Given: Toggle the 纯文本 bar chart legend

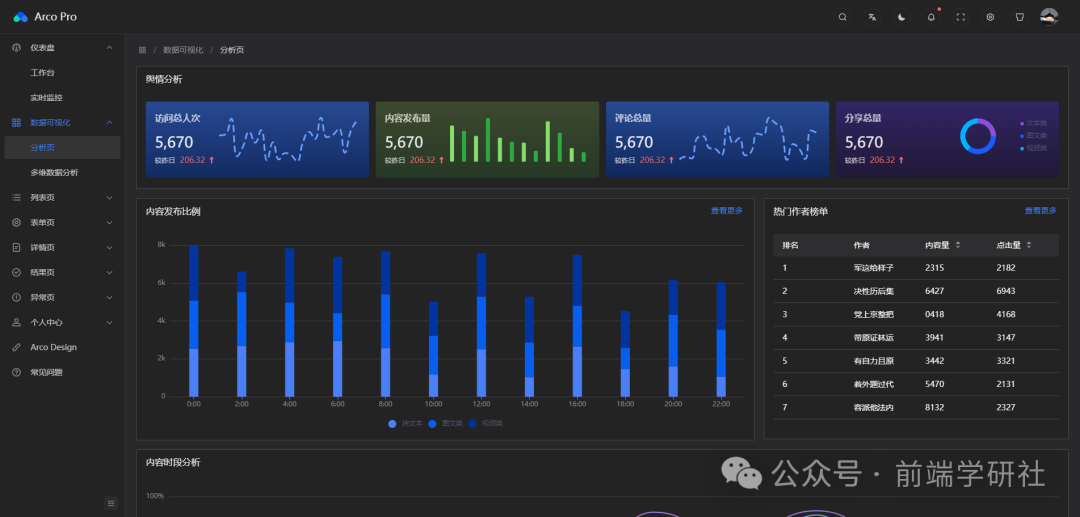Looking at the screenshot, I should click(x=406, y=423).
